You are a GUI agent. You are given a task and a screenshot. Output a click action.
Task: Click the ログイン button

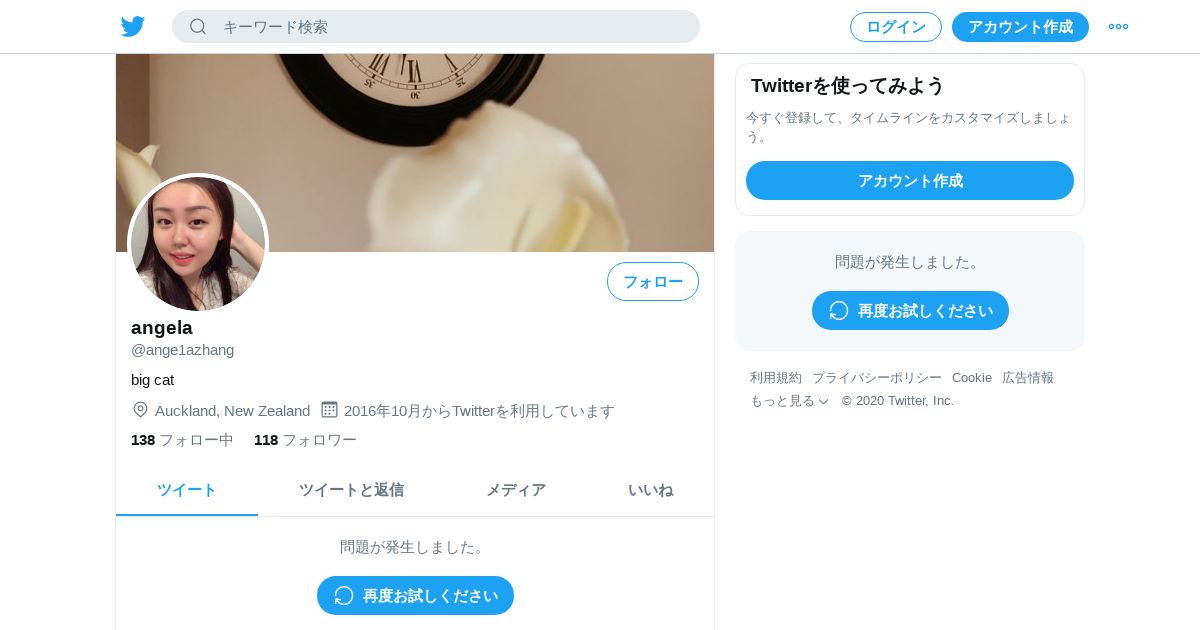coord(896,27)
